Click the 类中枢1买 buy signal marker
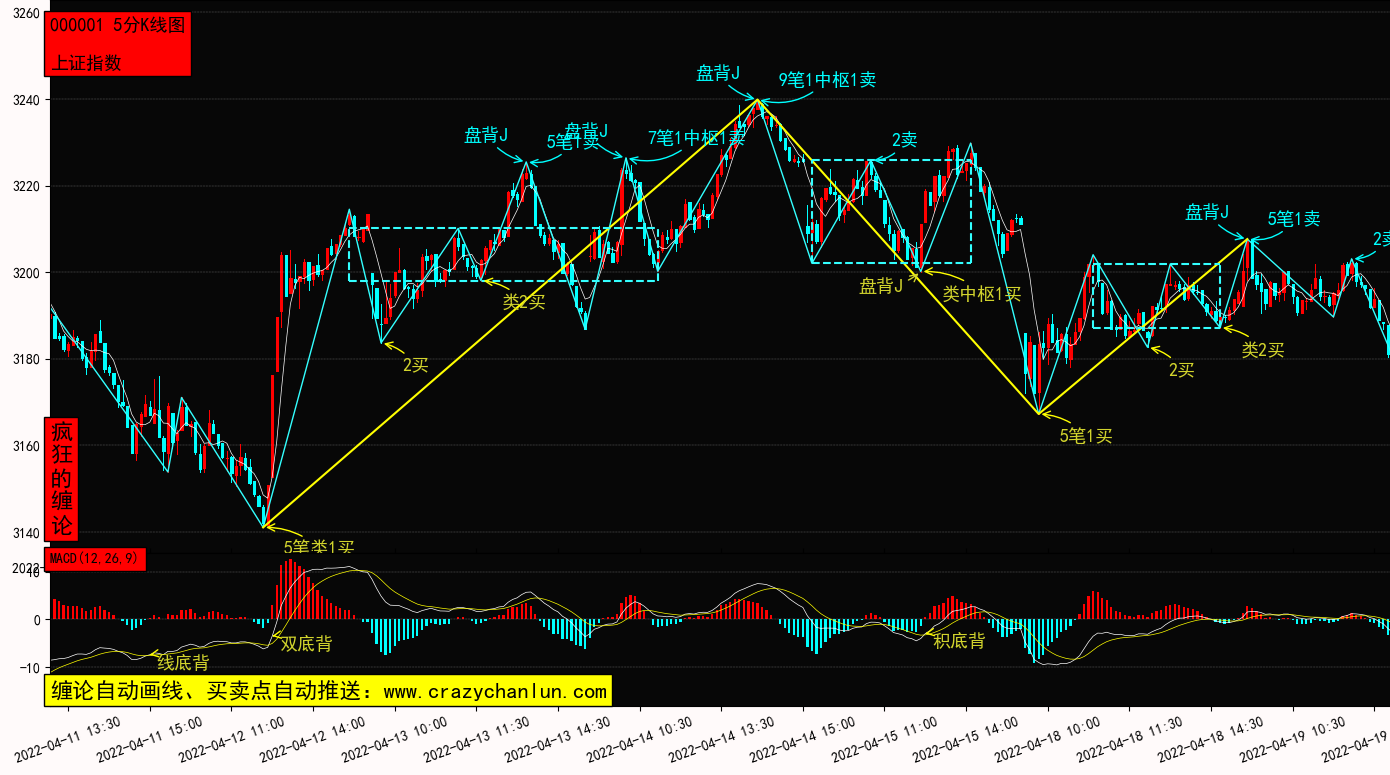 981,294
